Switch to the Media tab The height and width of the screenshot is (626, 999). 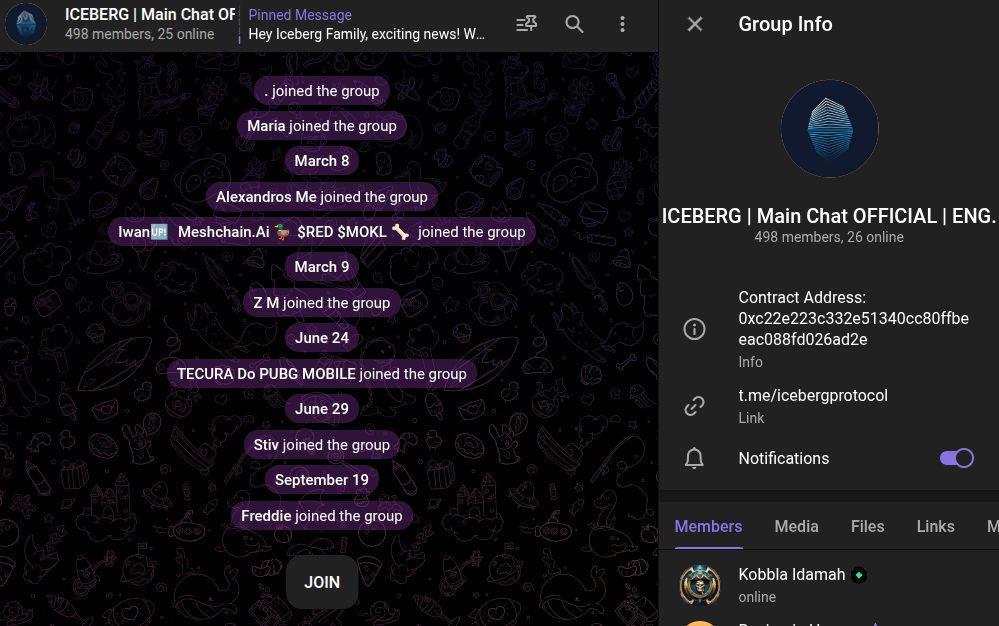796,527
